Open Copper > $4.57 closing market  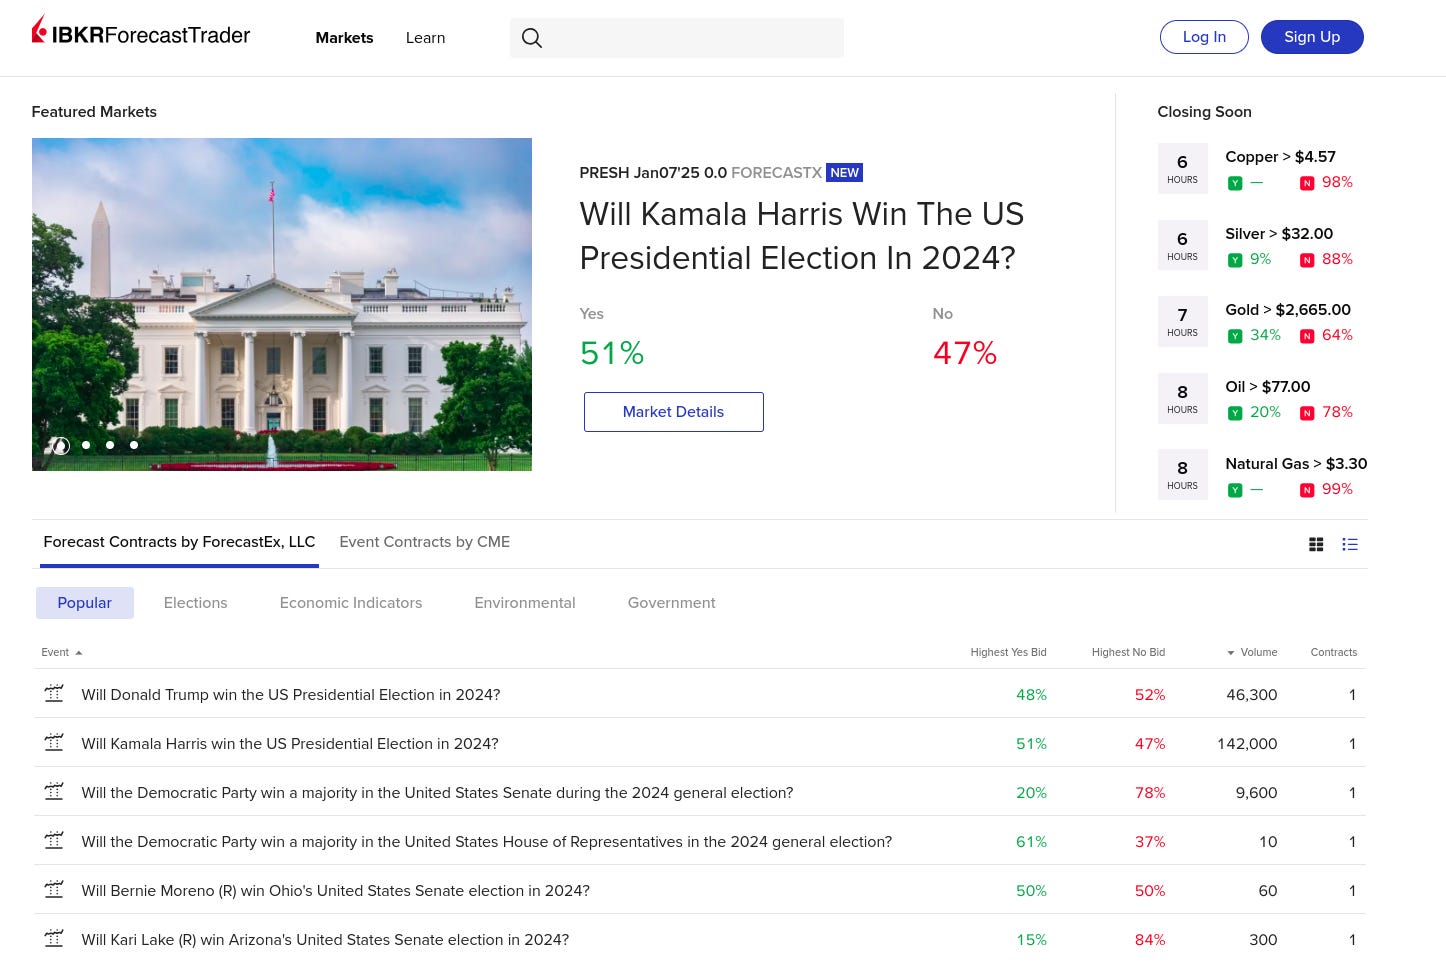tap(1280, 157)
